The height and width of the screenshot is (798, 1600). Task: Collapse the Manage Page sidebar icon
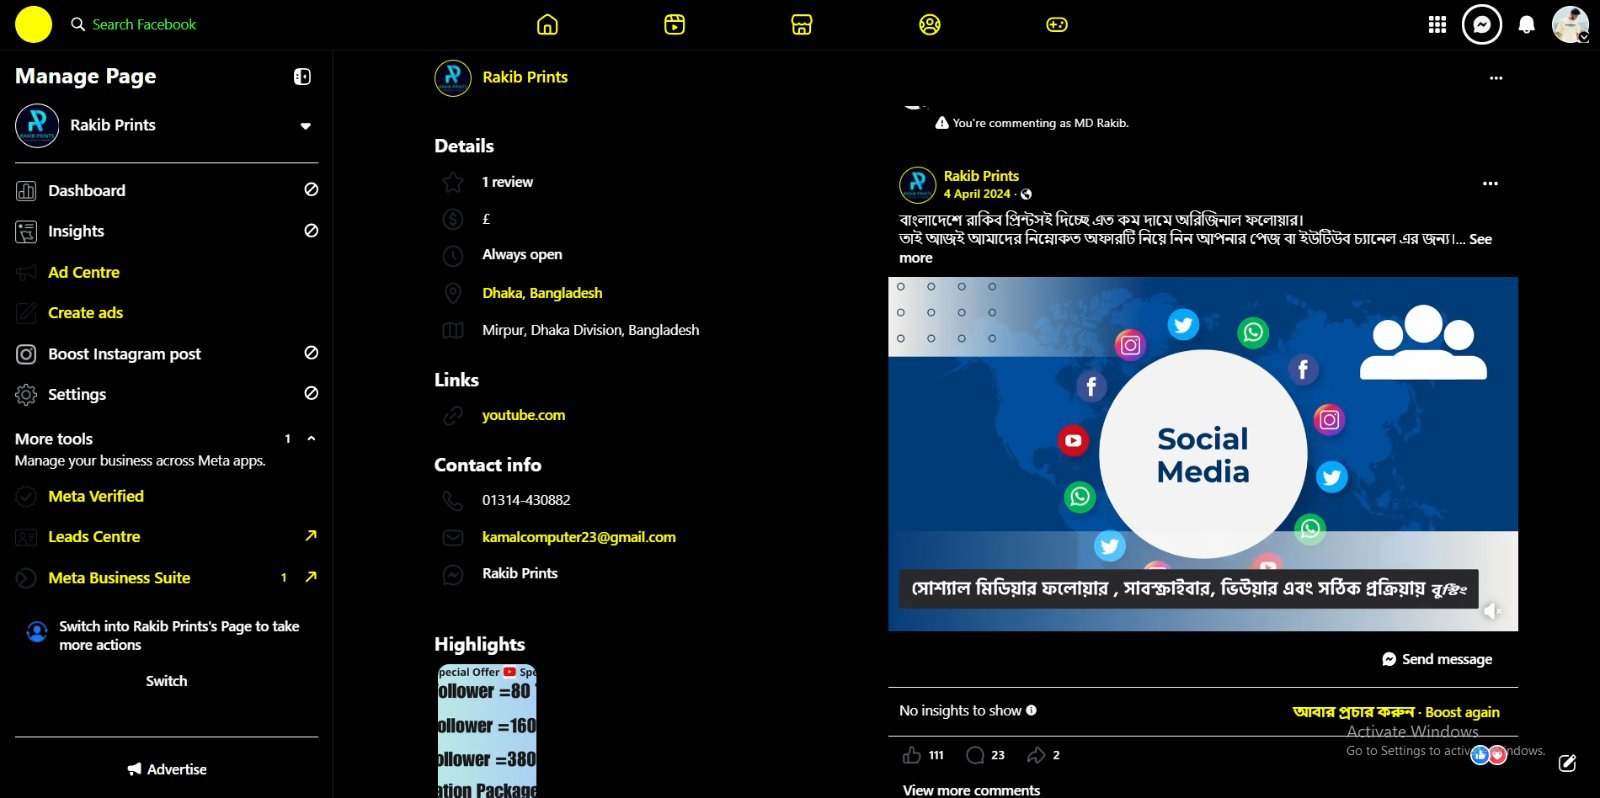(x=302, y=77)
